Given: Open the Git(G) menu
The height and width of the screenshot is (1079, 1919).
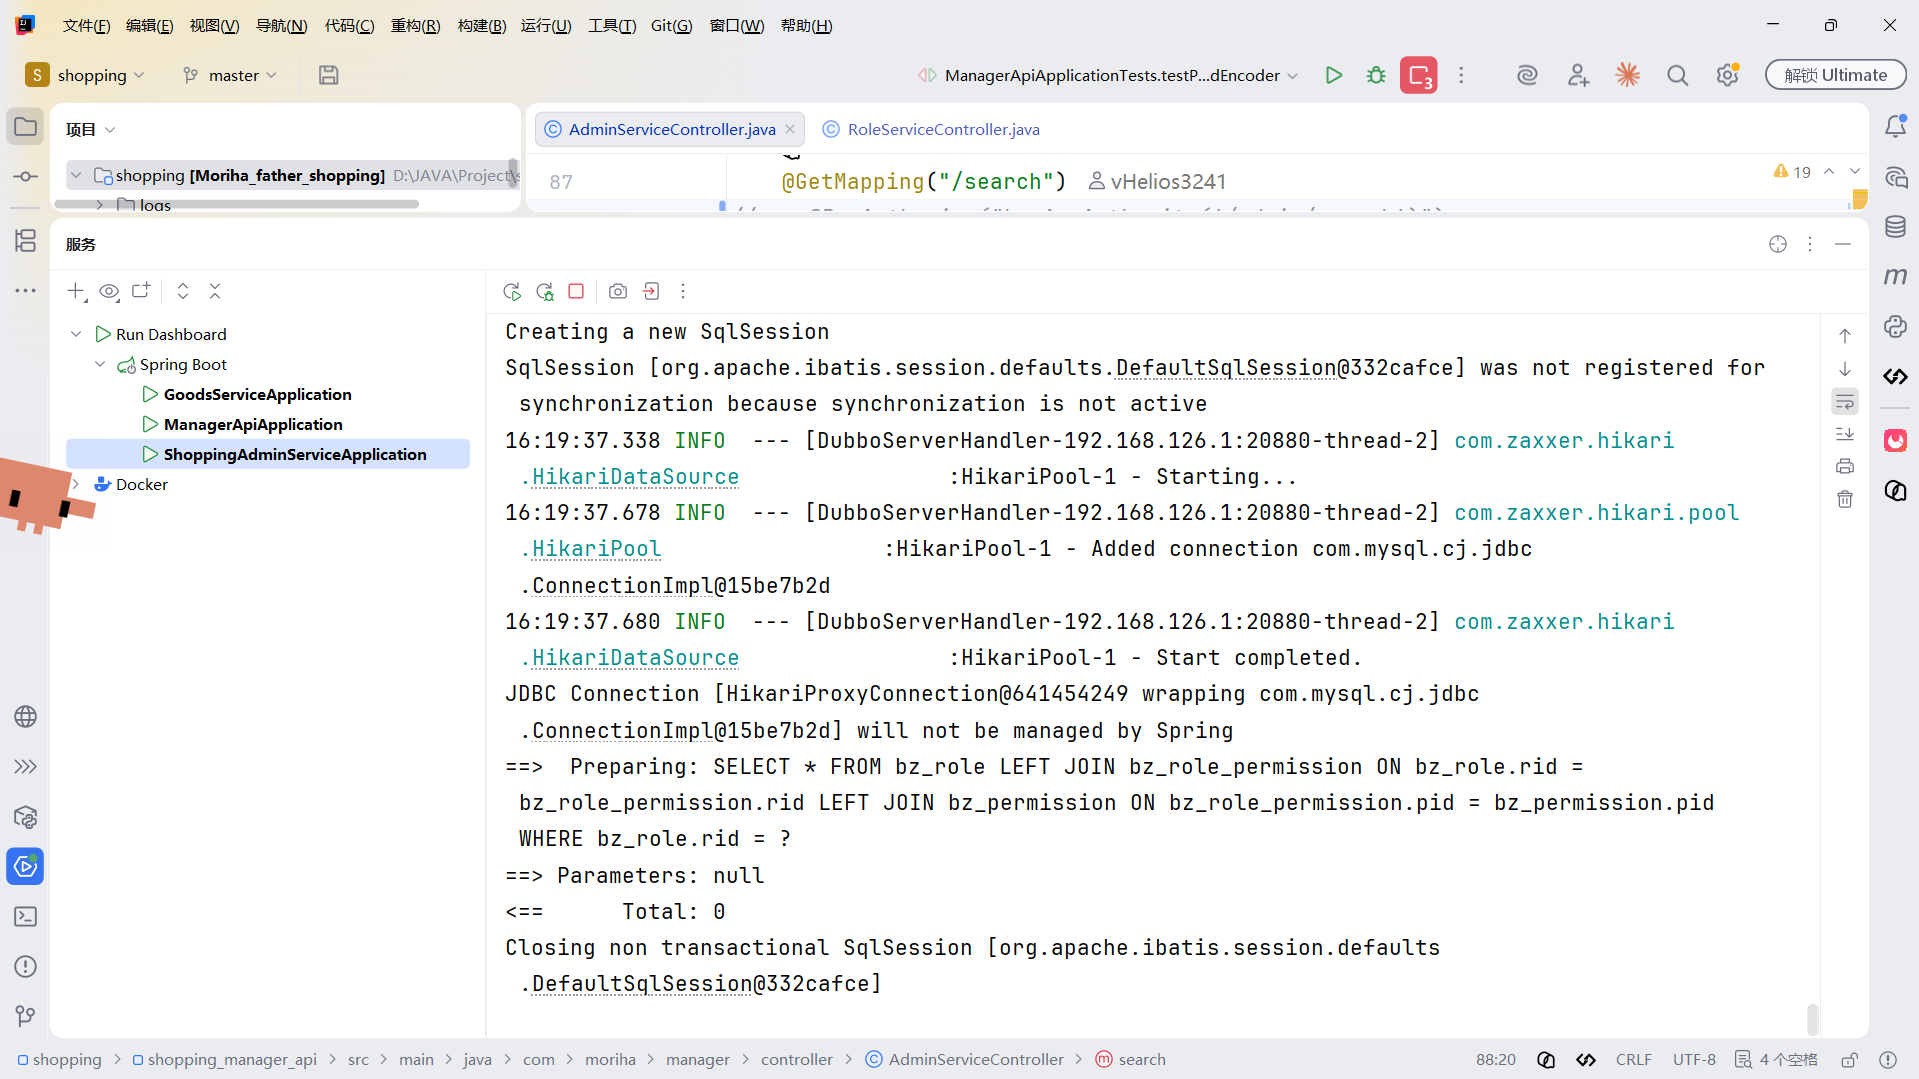Looking at the screenshot, I should (671, 26).
